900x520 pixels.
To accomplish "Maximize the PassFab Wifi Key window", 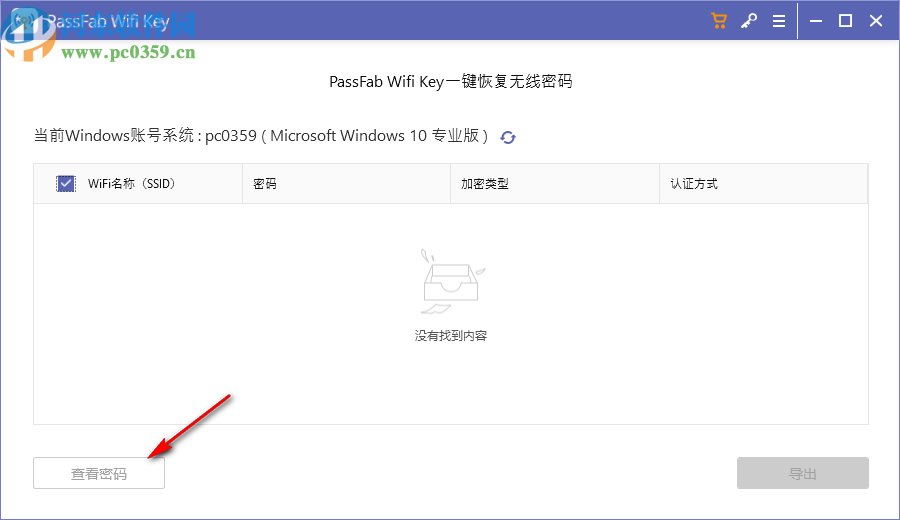I will pos(845,21).
